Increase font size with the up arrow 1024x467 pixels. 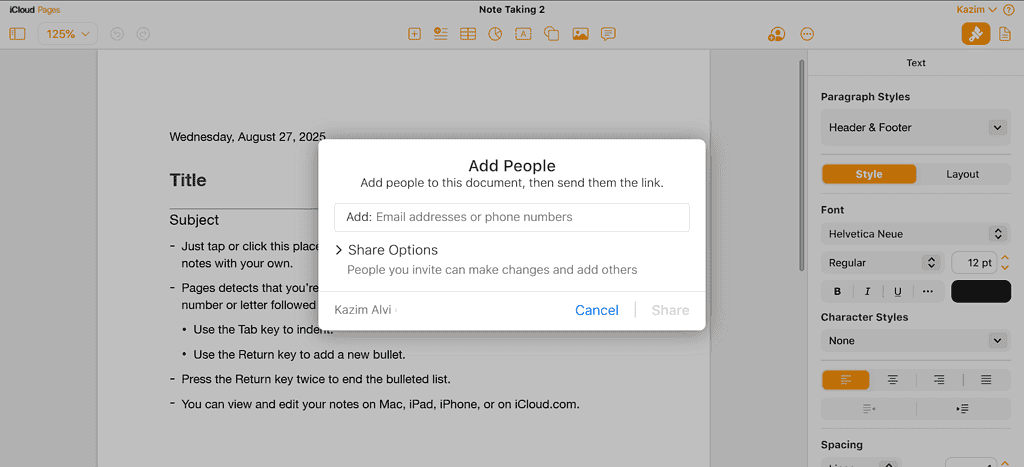click(1006, 258)
